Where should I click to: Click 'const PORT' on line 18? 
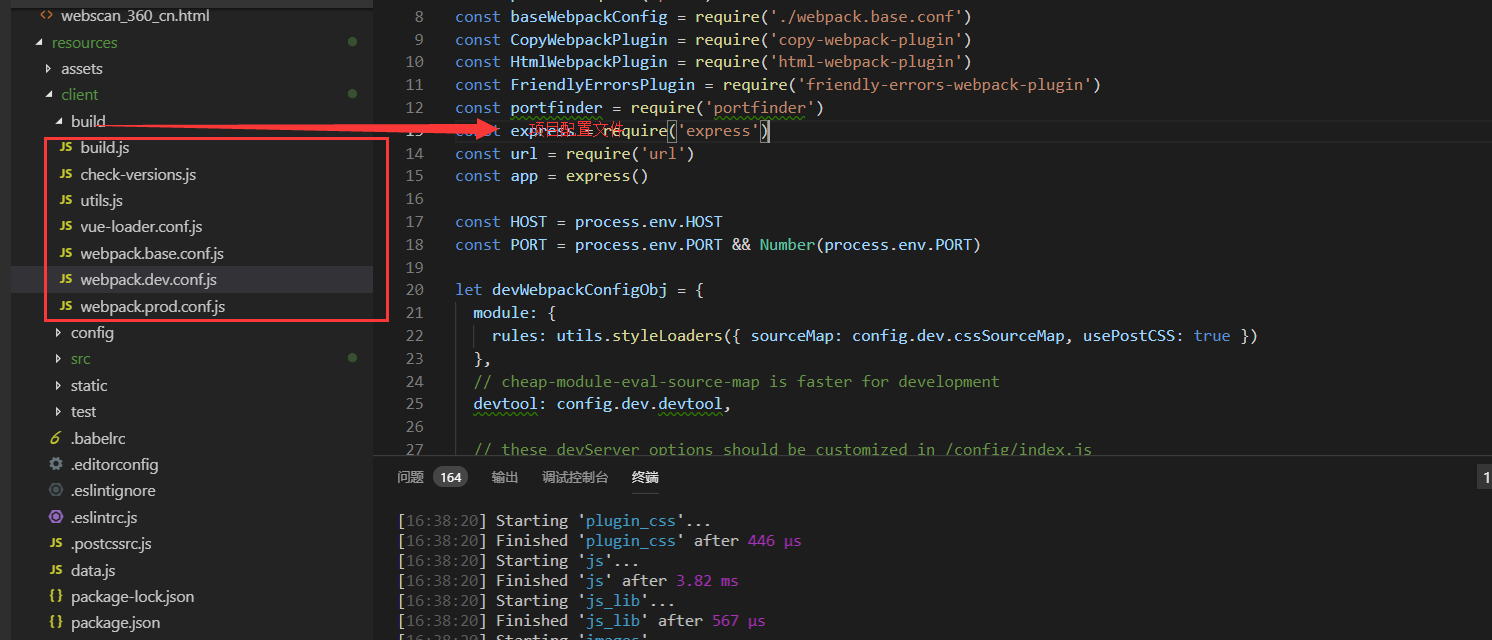pyautogui.click(x=501, y=245)
